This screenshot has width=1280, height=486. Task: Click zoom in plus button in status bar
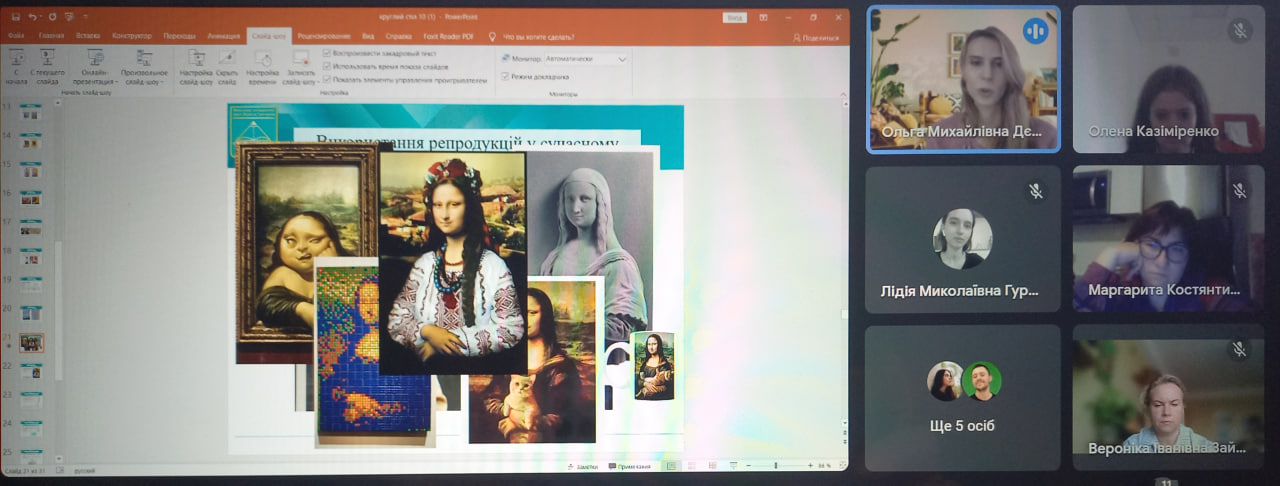pyautogui.click(x=809, y=466)
